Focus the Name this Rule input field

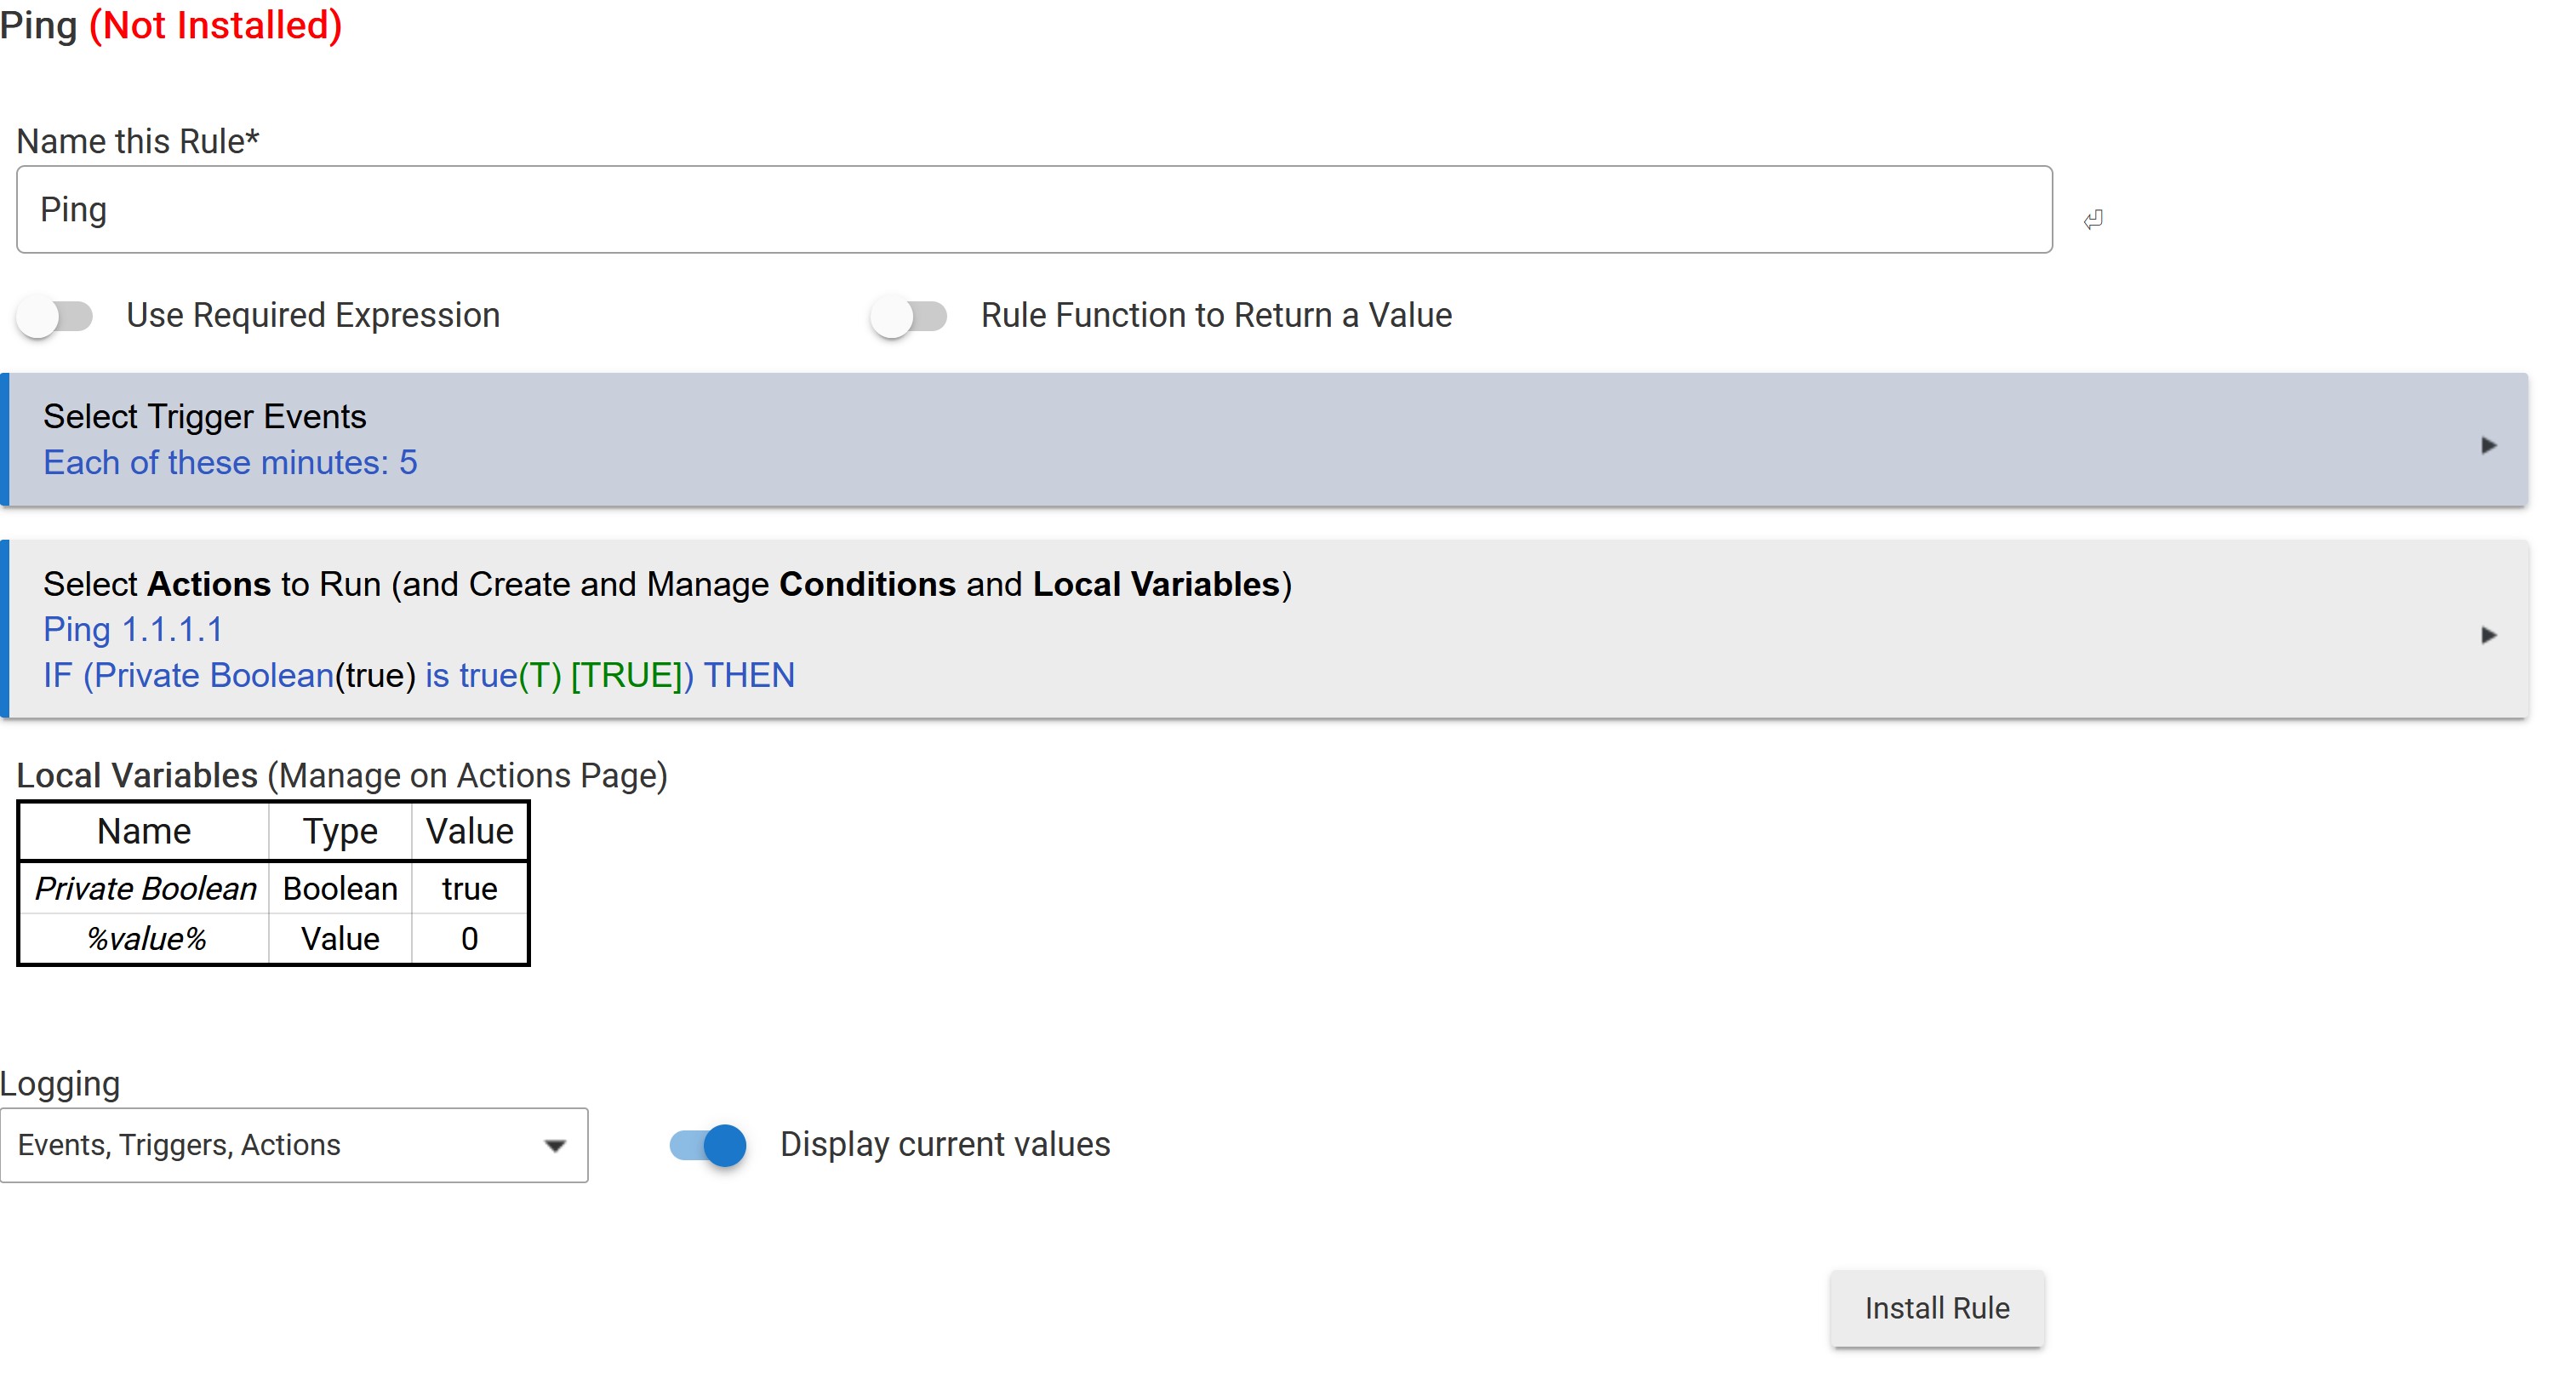(x=1034, y=210)
